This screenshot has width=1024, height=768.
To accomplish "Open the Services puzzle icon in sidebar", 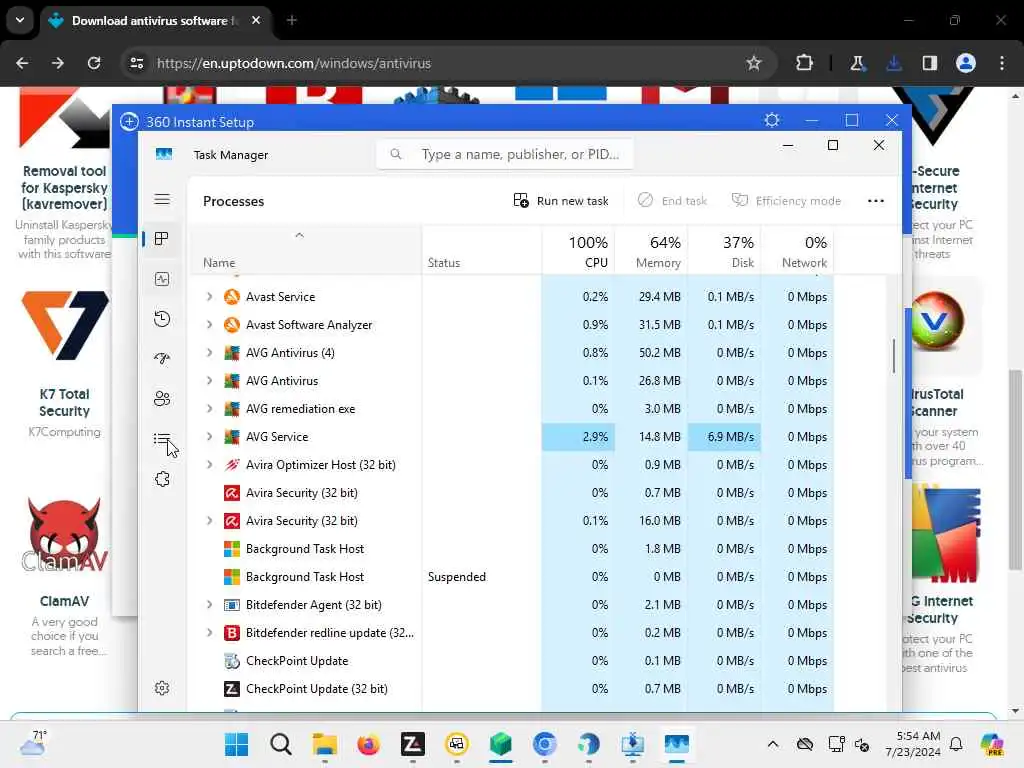I will pos(162,479).
